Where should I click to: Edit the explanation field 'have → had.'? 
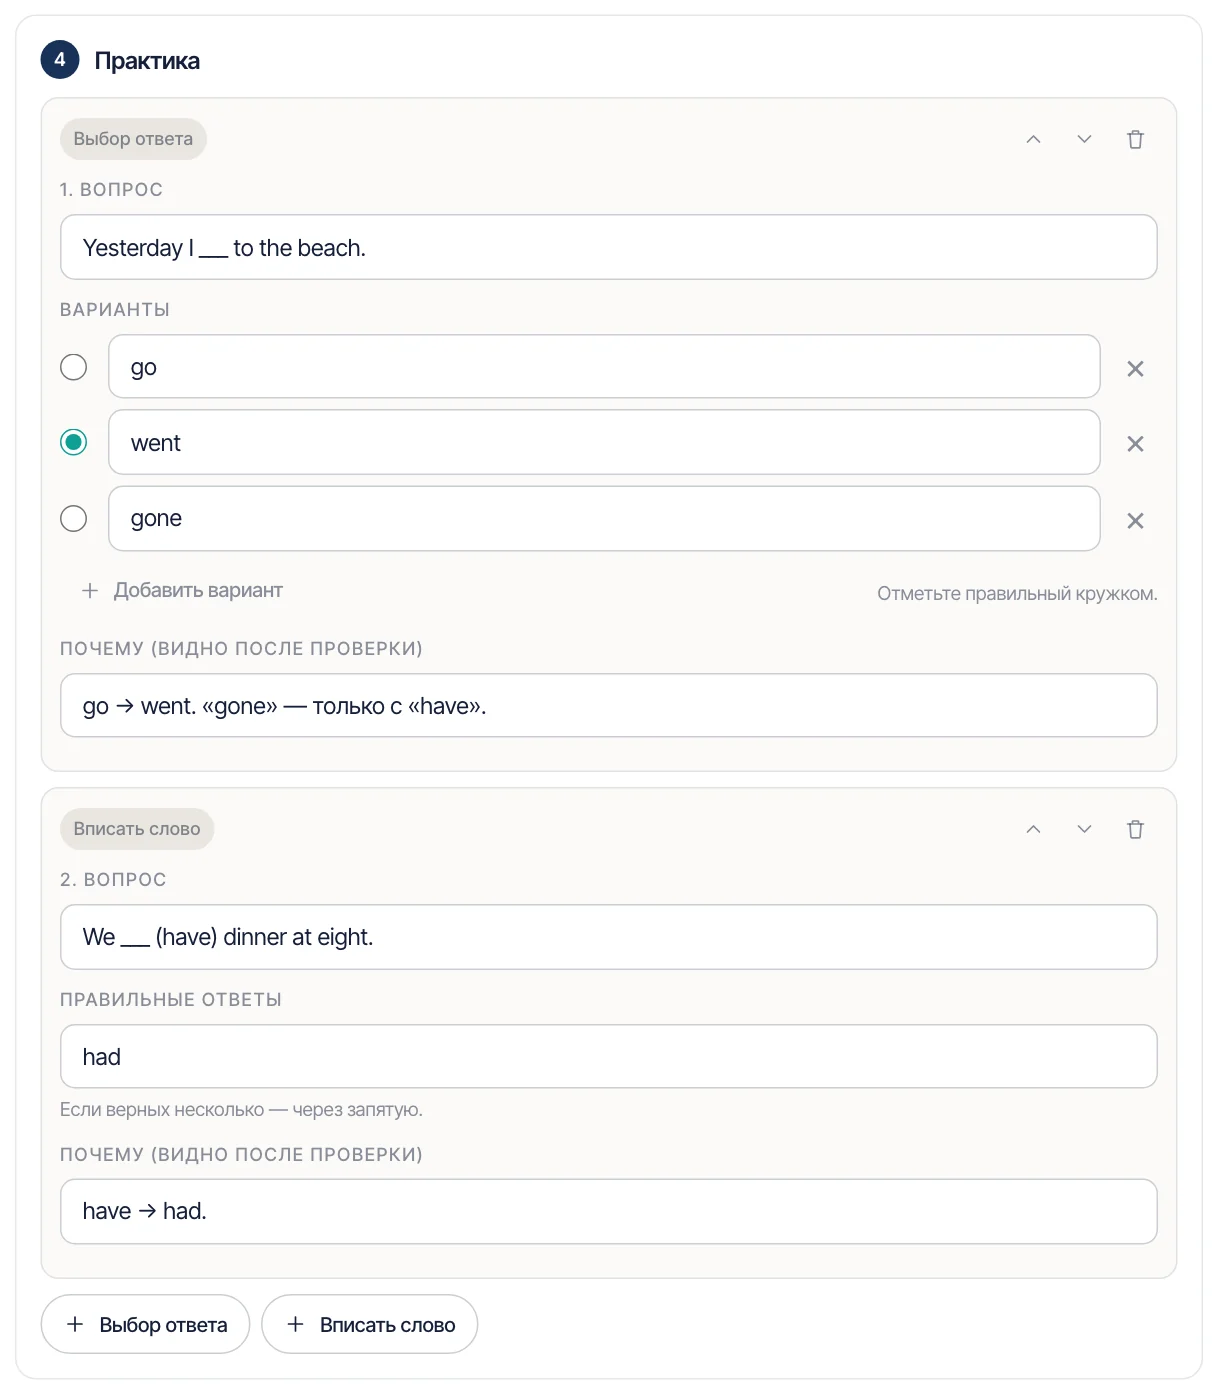point(609,1211)
